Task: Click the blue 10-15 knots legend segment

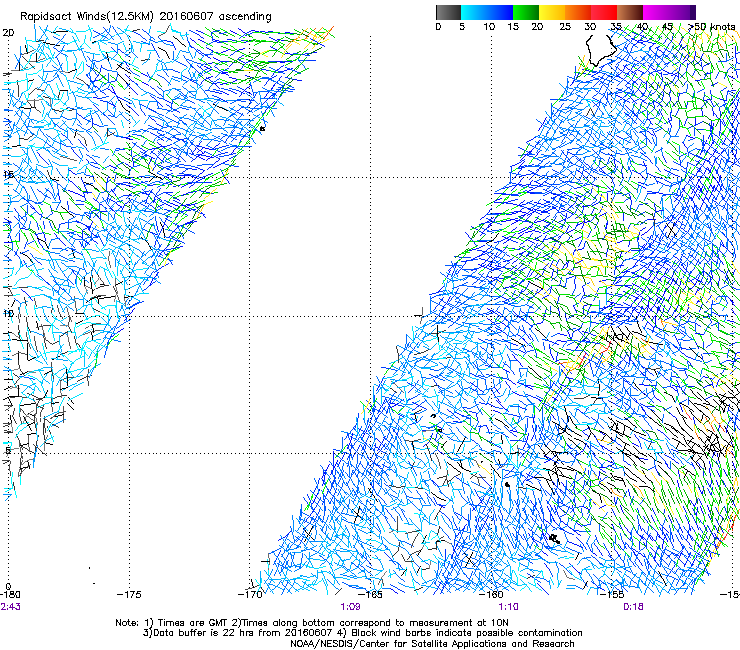Action: [500, 12]
